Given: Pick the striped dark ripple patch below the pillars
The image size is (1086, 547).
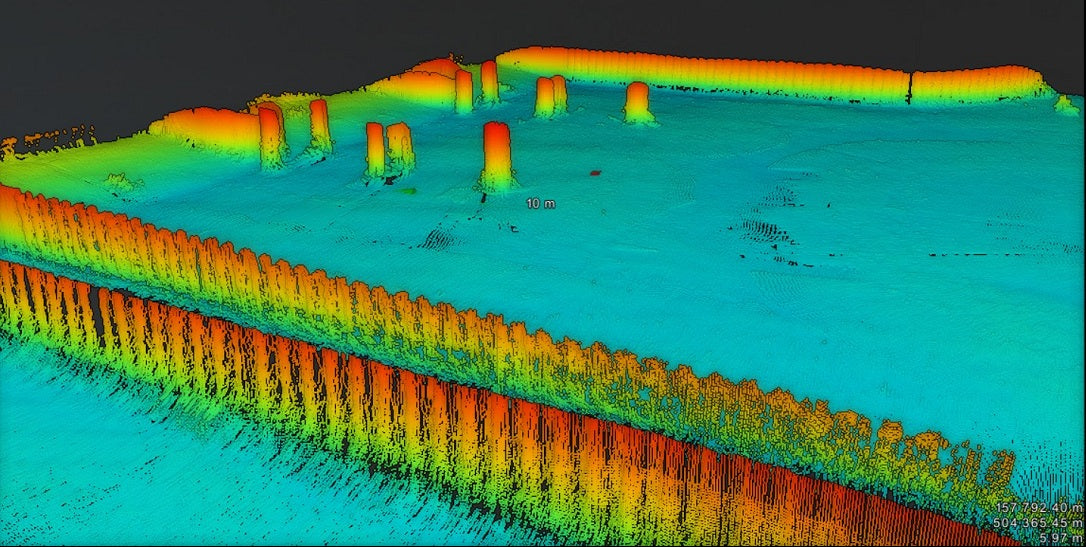Looking at the screenshot, I should [x=437, y=238].
